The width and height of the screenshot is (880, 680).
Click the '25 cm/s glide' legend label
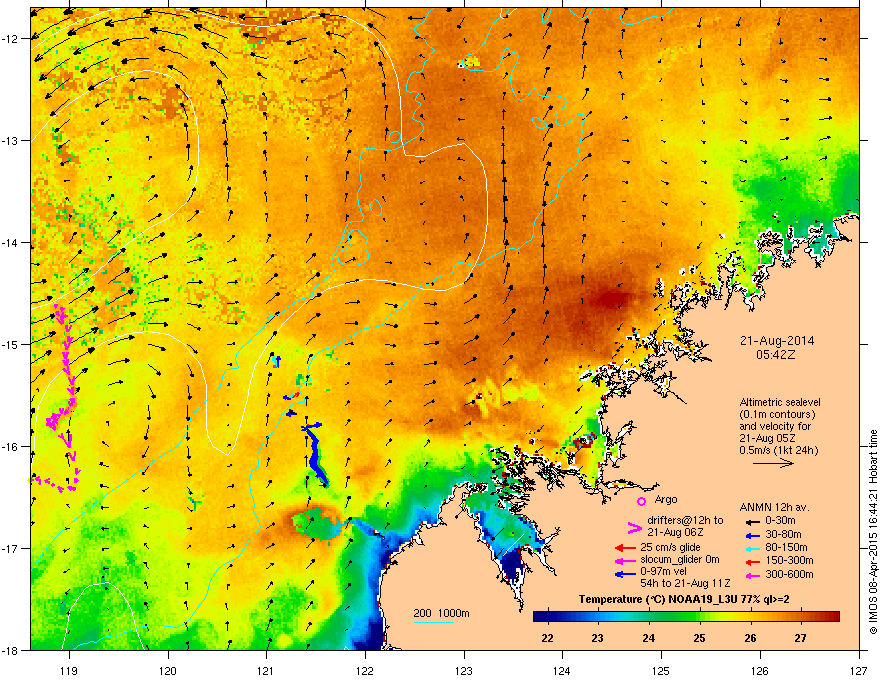(670, 548)
